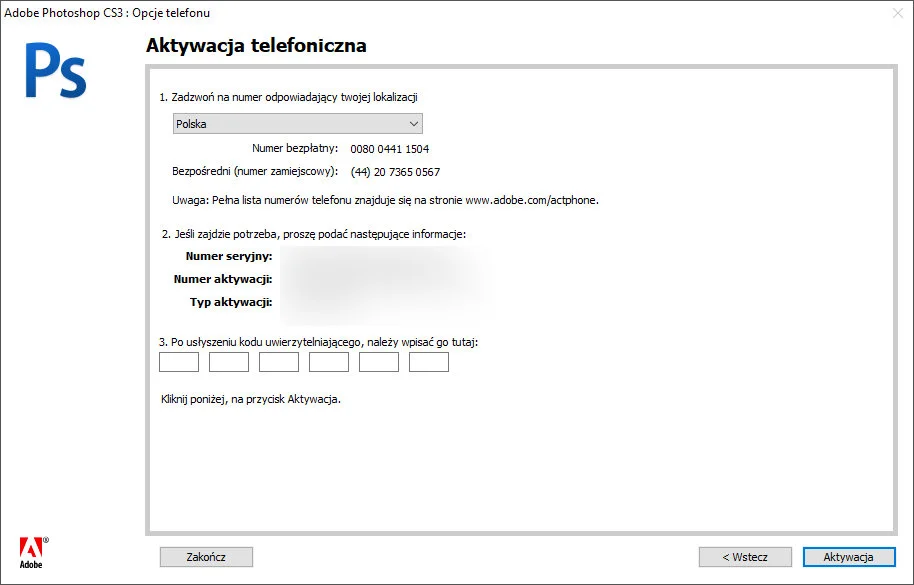914x585 pixels.
Task: Close the Opcje telefonu window
Action: [896, 13]
